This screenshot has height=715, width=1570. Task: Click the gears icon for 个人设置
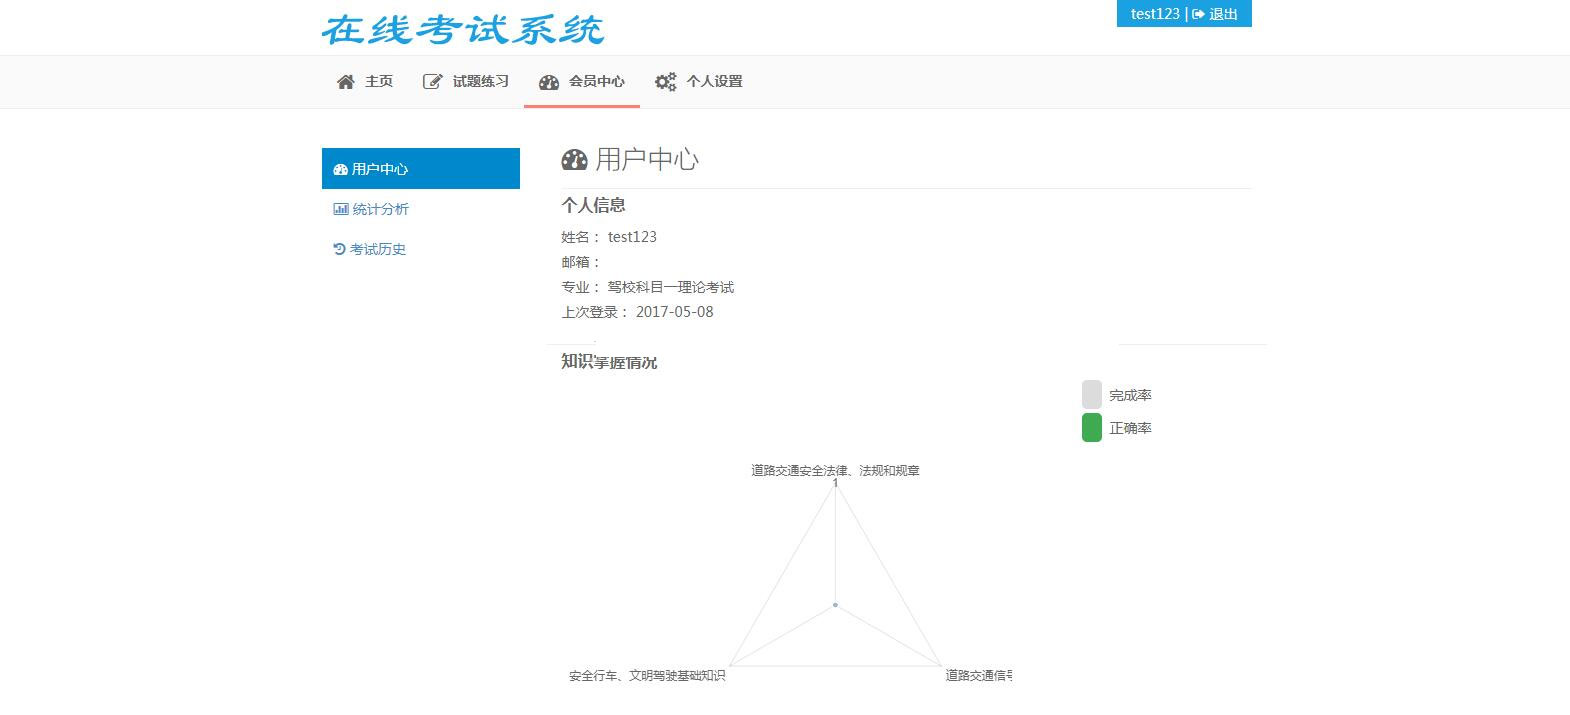pyautogui.click(x=665, y=82)
